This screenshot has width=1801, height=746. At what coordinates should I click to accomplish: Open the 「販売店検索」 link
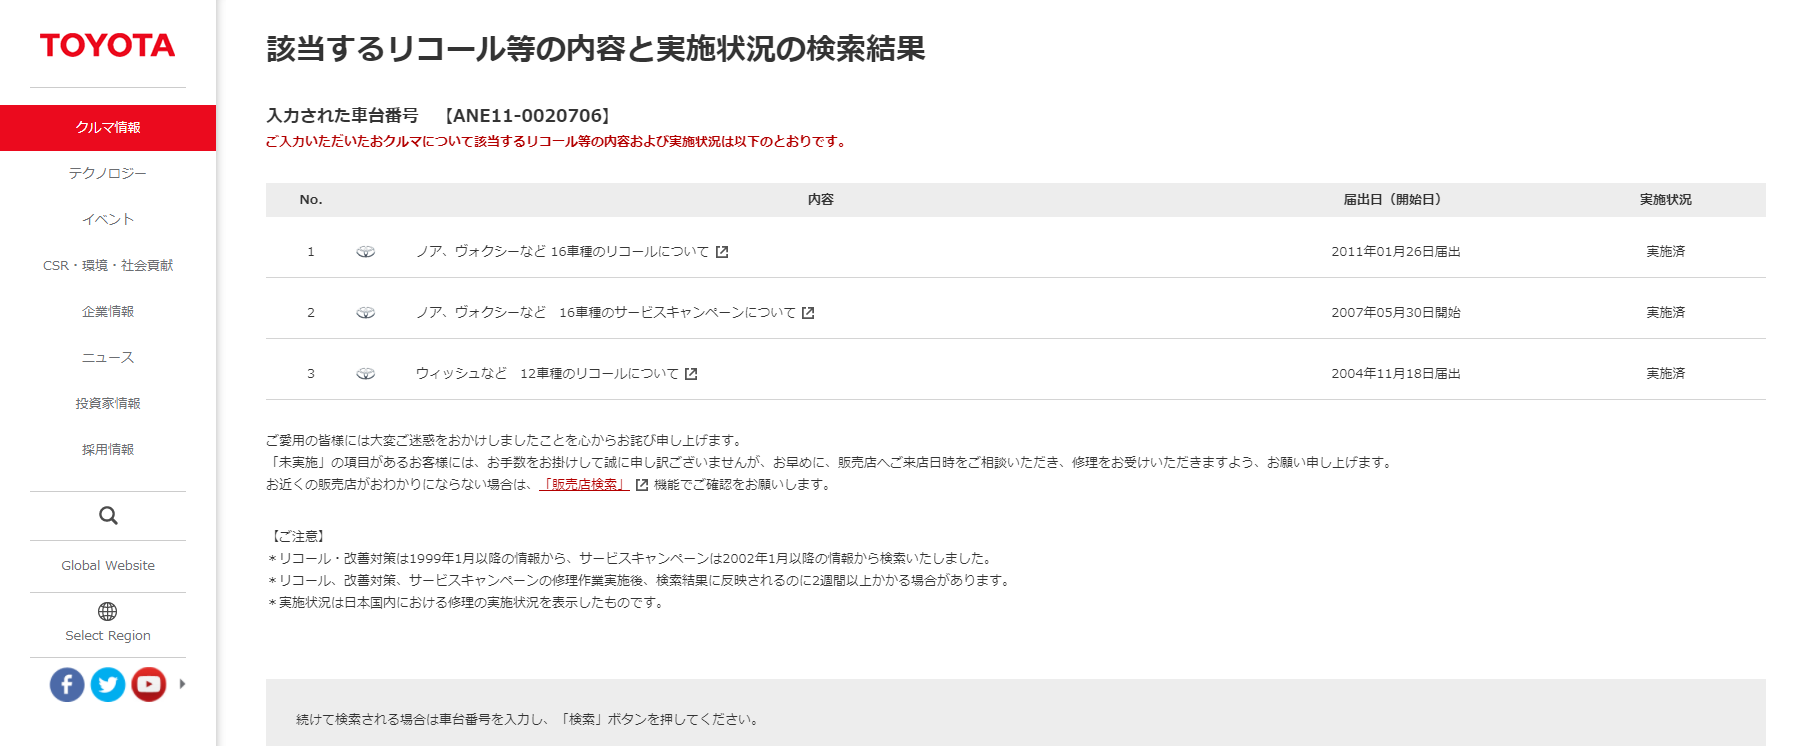(x=584, y=485)
